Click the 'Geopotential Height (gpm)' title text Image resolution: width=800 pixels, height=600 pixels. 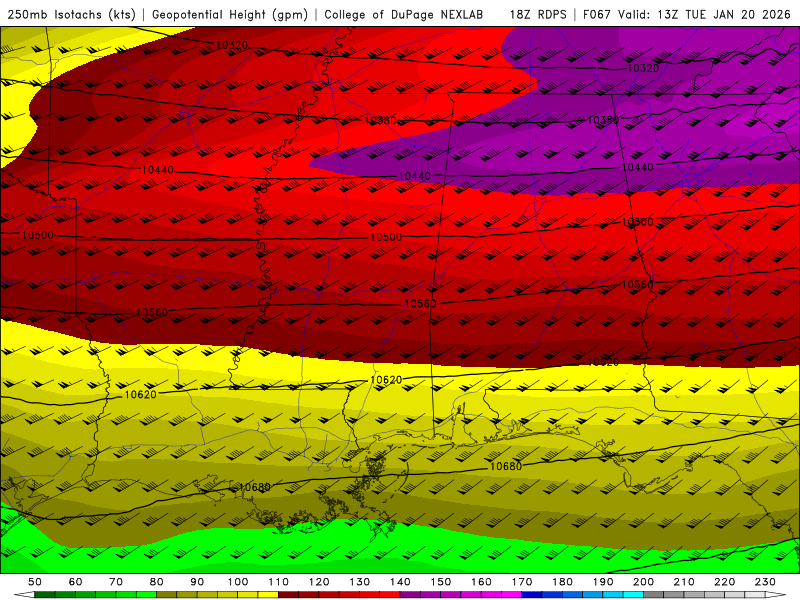click(230, 15)
